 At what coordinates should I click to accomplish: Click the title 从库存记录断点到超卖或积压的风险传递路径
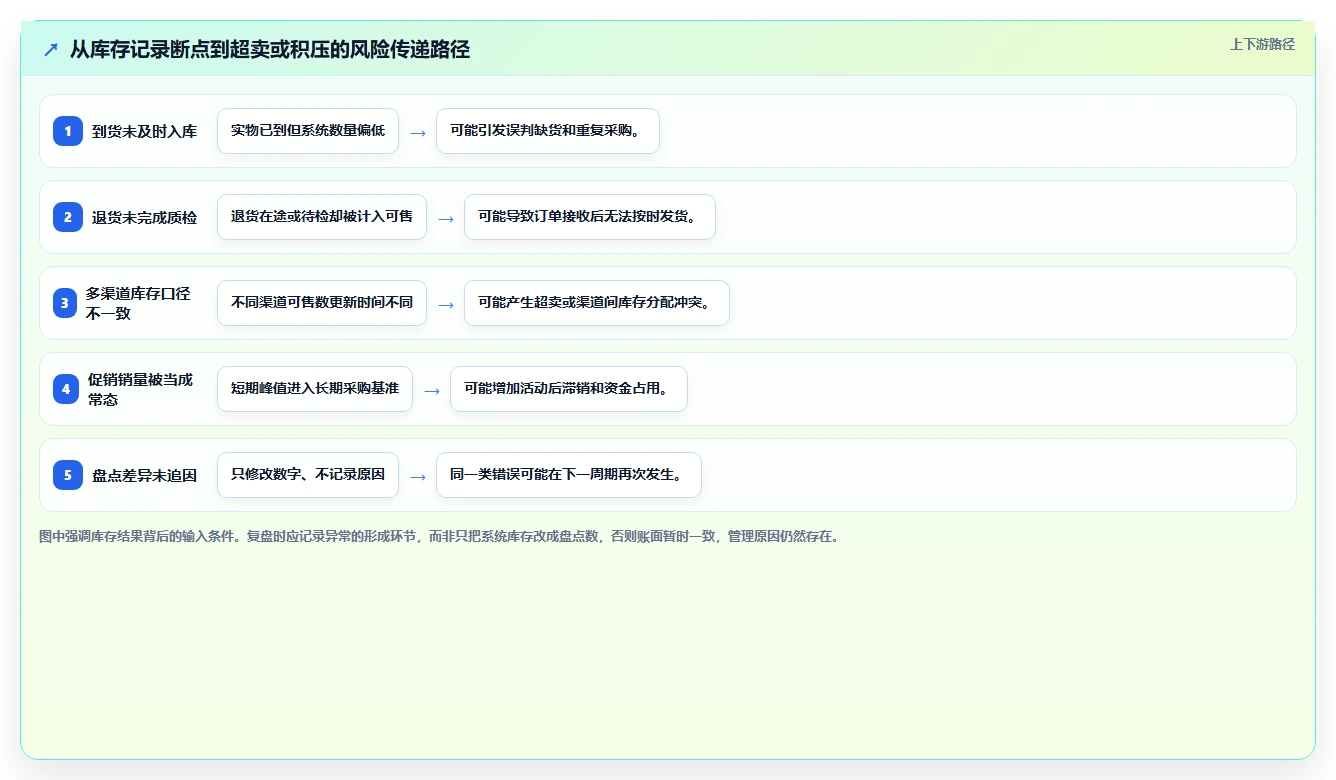click(270, 49)
